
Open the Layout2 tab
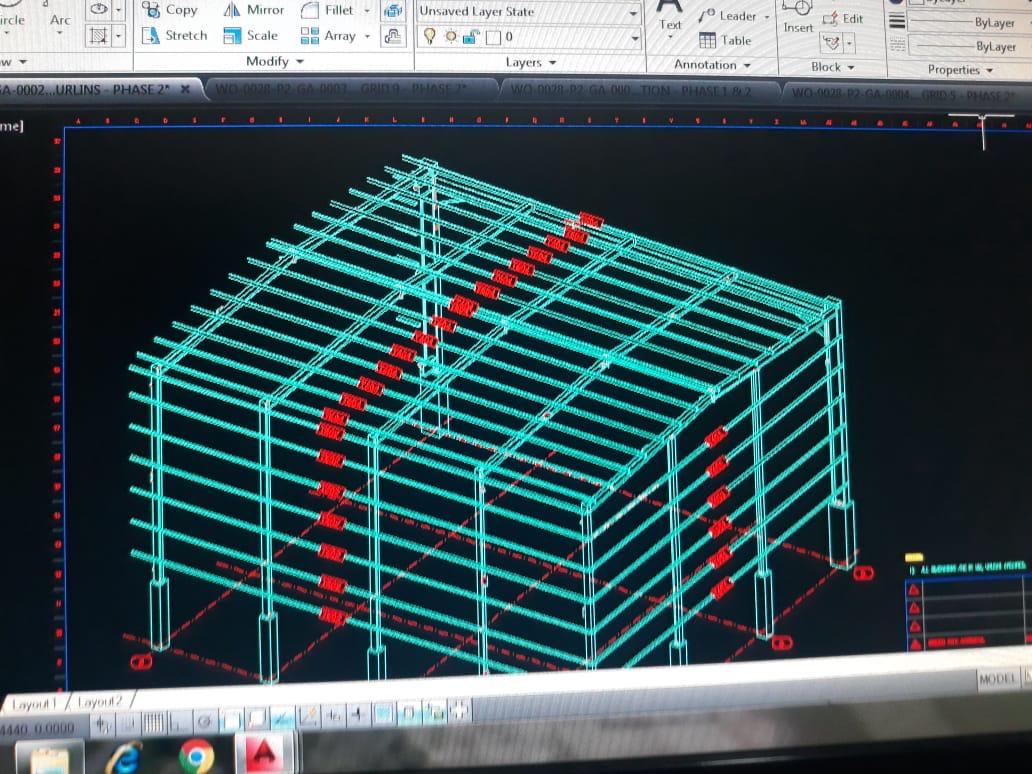pyautogui.click(x=100, y=702)
